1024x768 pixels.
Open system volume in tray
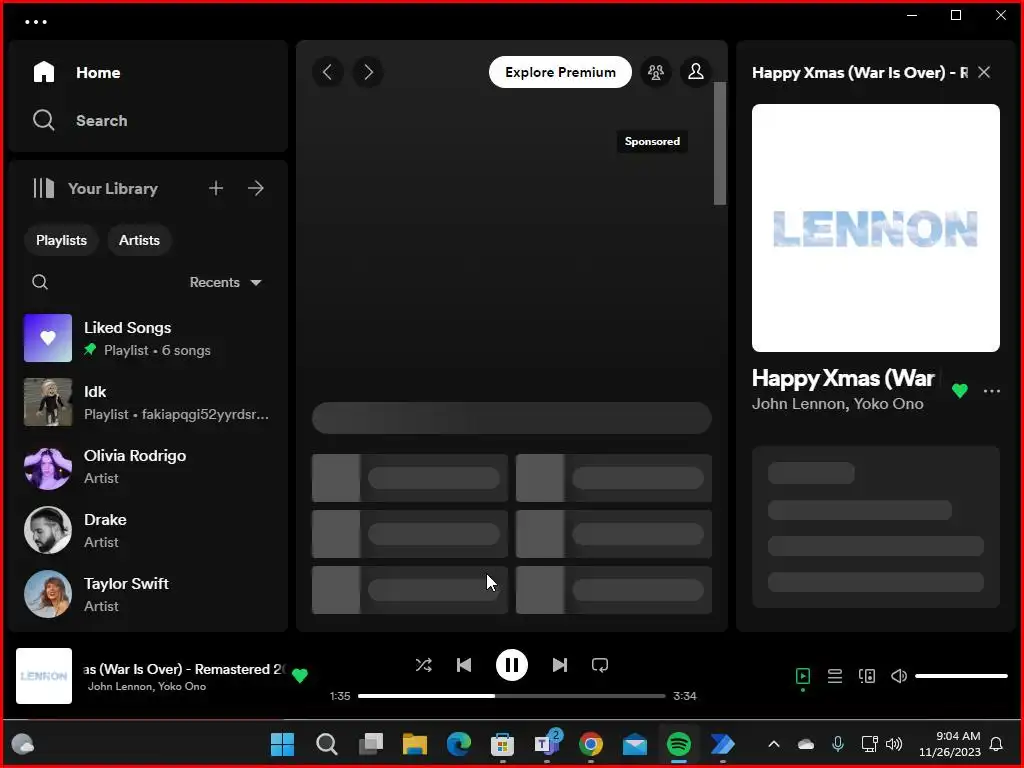(x=894, y=744)
